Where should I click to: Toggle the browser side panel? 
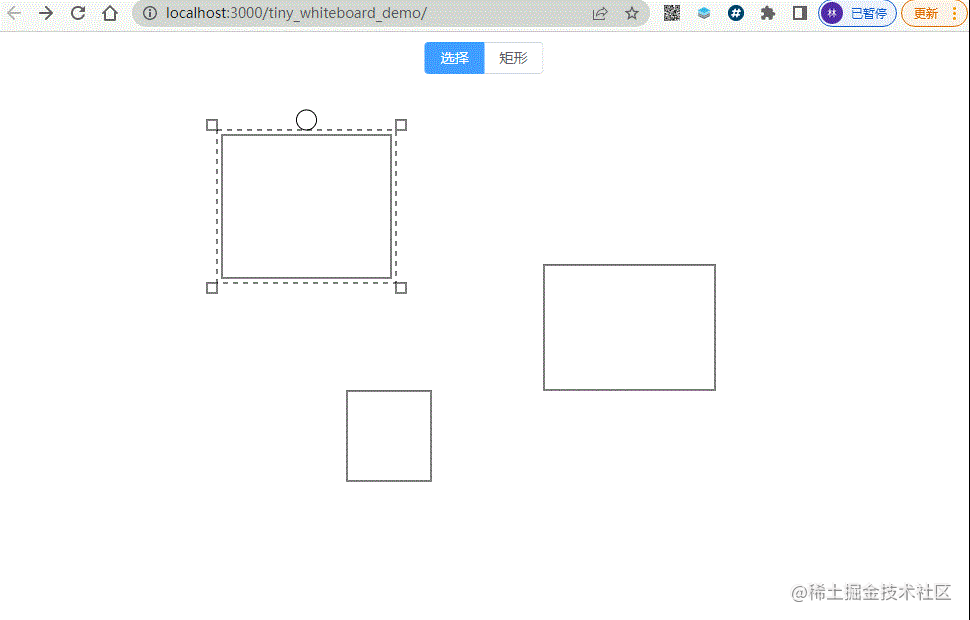[x=800, y=13]
